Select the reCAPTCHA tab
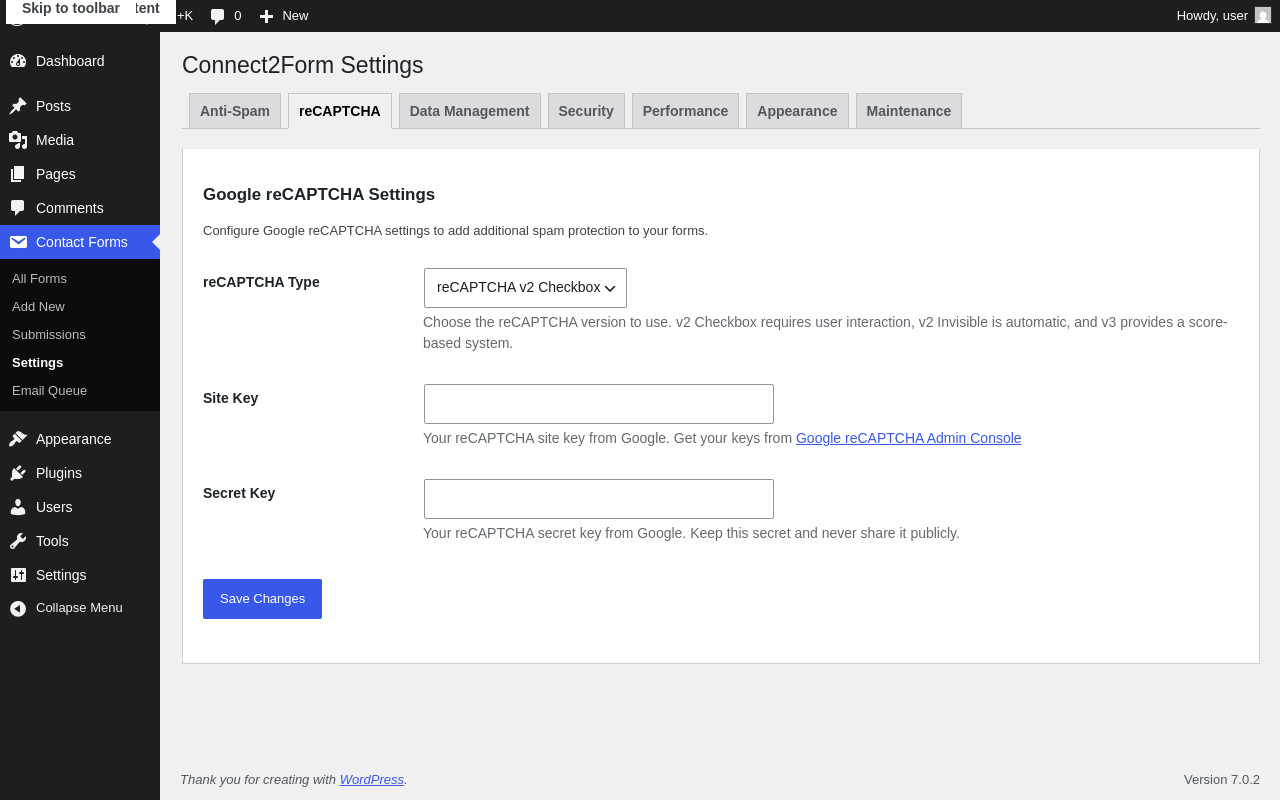The image size is (1280, 800). click(340, 111)
